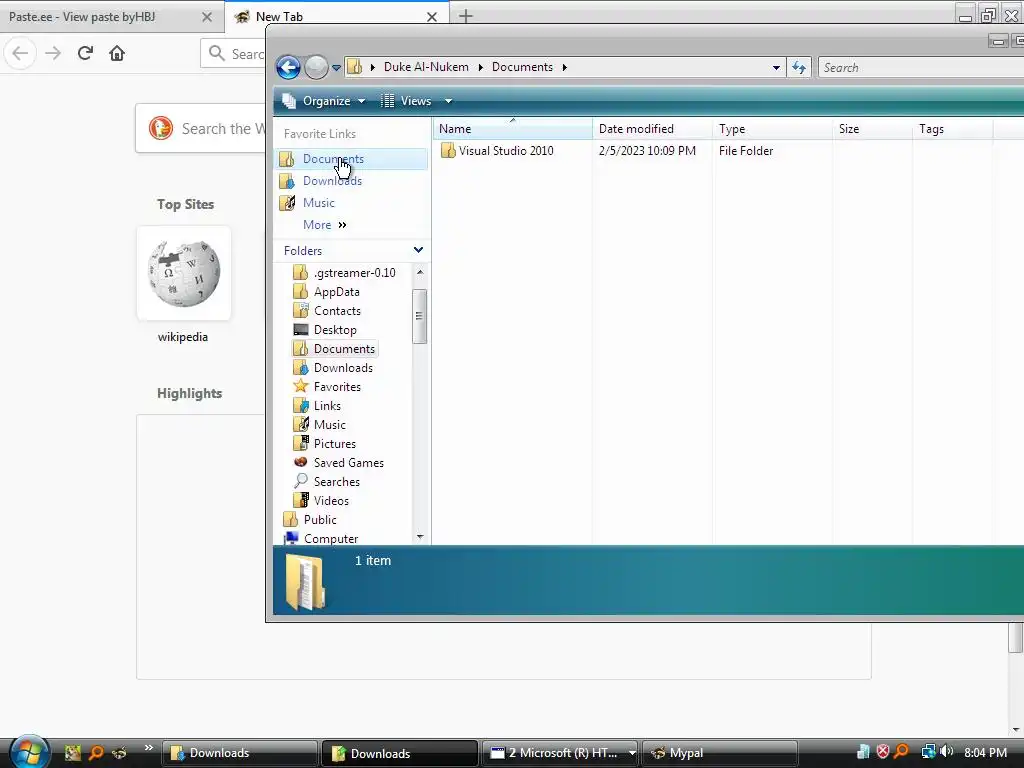Expand breadcrumb arrow after Duke Al-Nukem
The width and height of the screenshot is (1024, 768).
click(480, 67)
